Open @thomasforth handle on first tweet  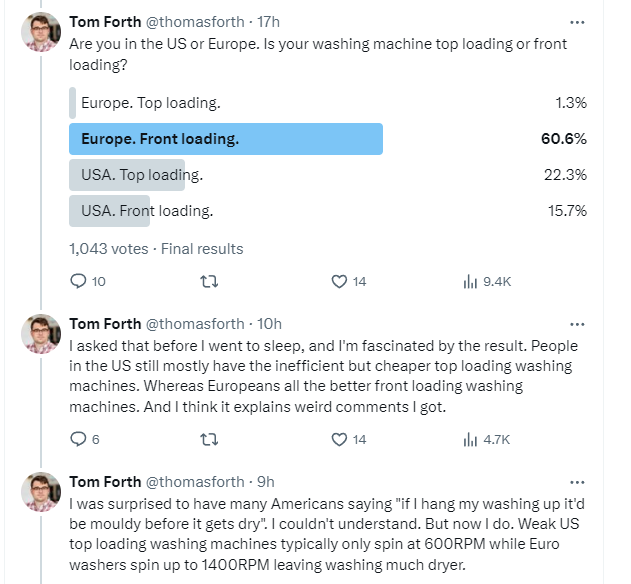pos(195,22)
